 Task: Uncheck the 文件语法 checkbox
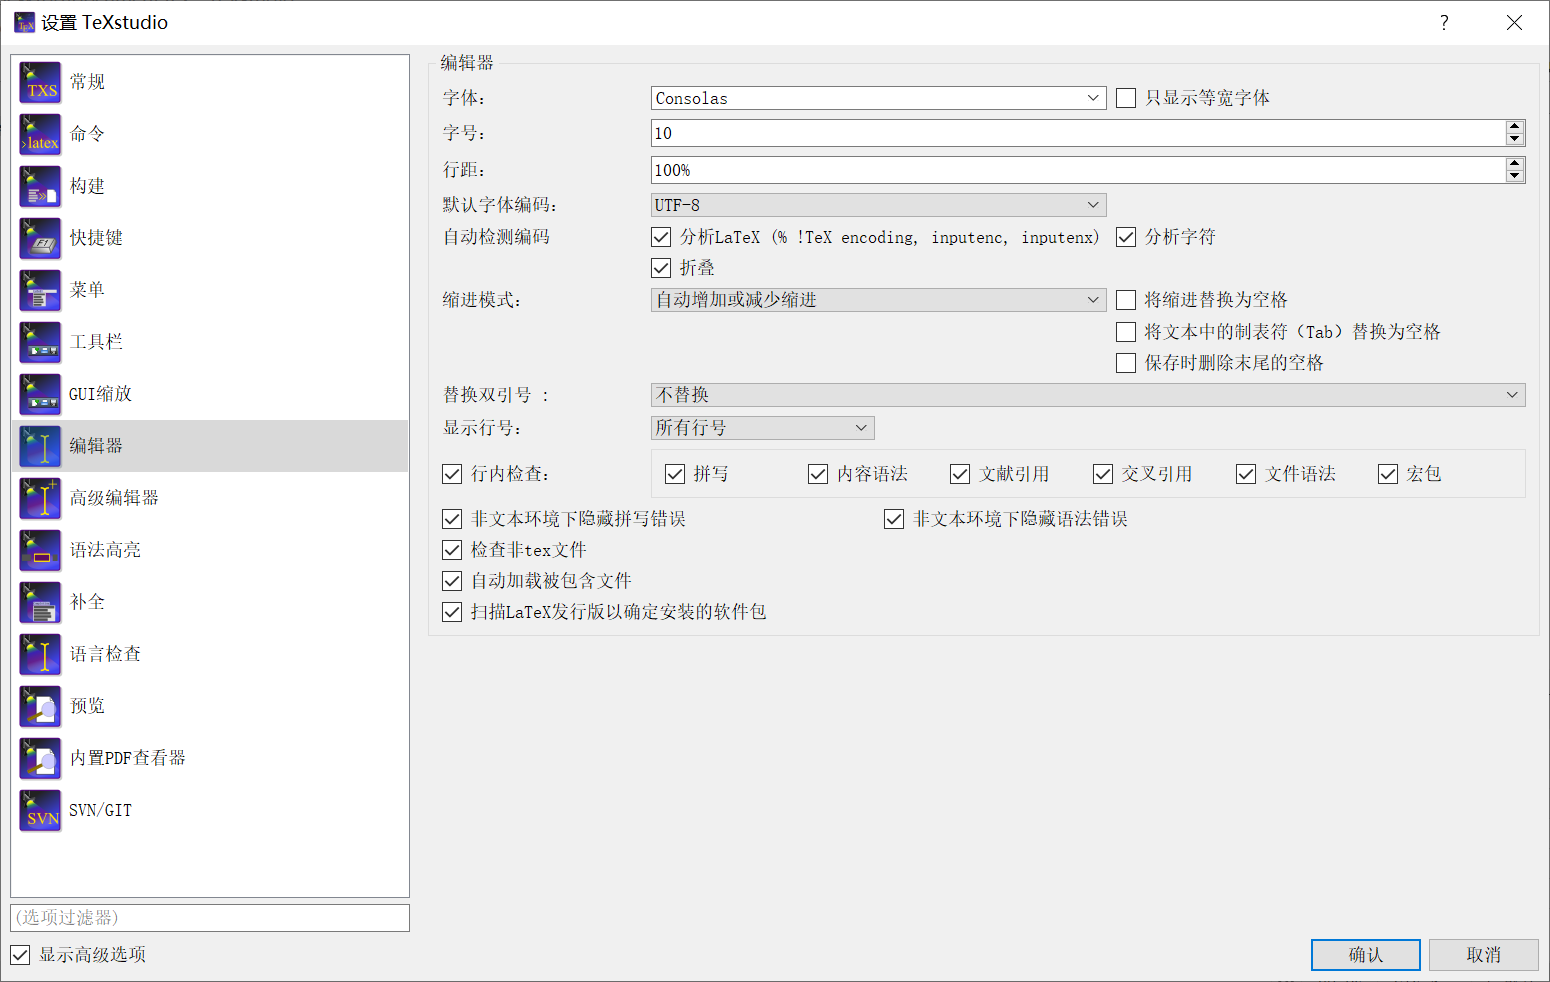(1246, 474)
